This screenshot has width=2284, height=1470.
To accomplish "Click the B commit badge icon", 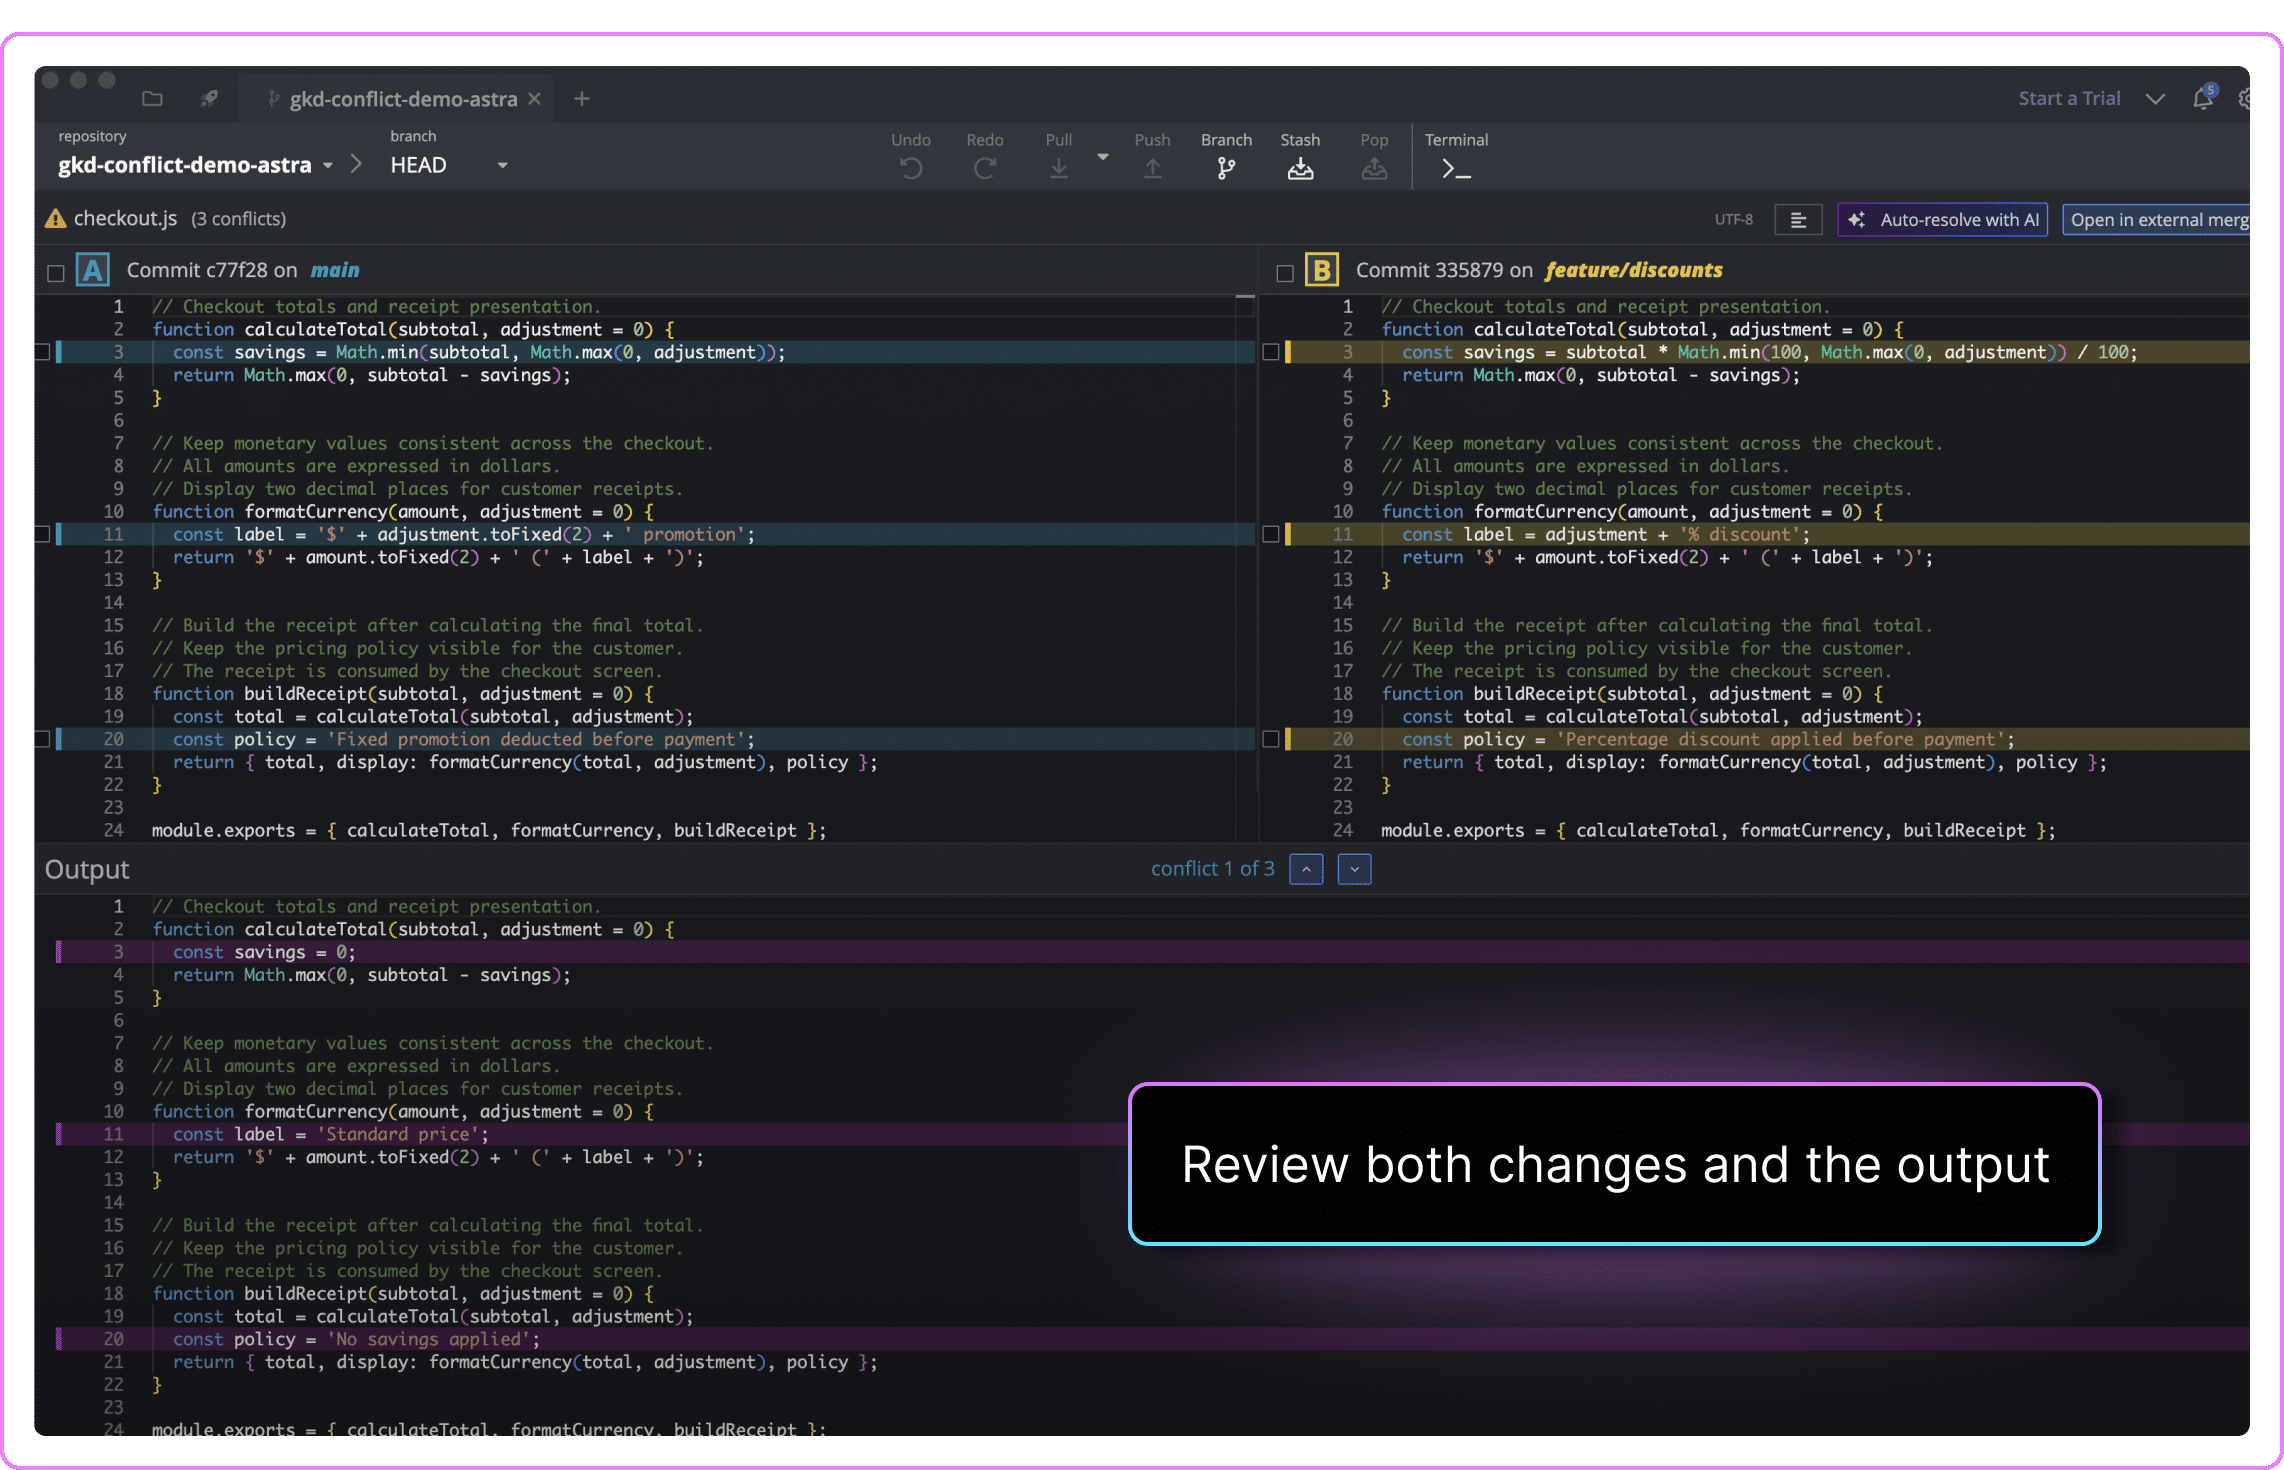I will point(1322,271).
